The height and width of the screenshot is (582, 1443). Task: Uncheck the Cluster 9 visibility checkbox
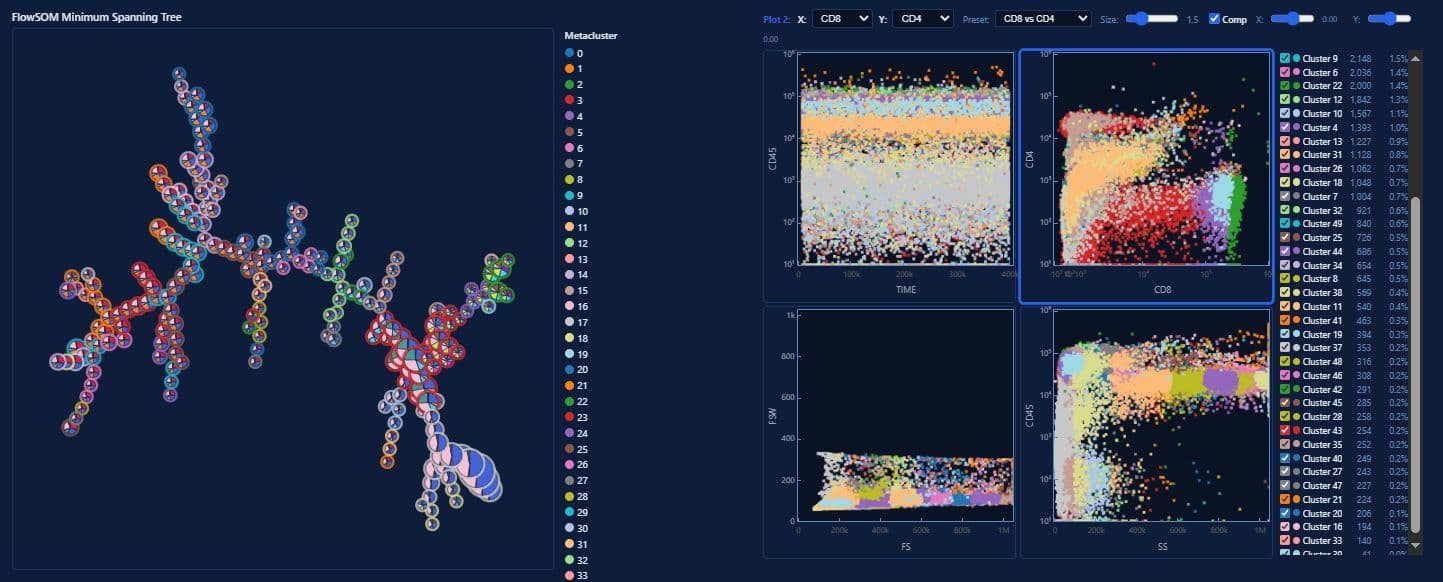[x=1286, y=58]
